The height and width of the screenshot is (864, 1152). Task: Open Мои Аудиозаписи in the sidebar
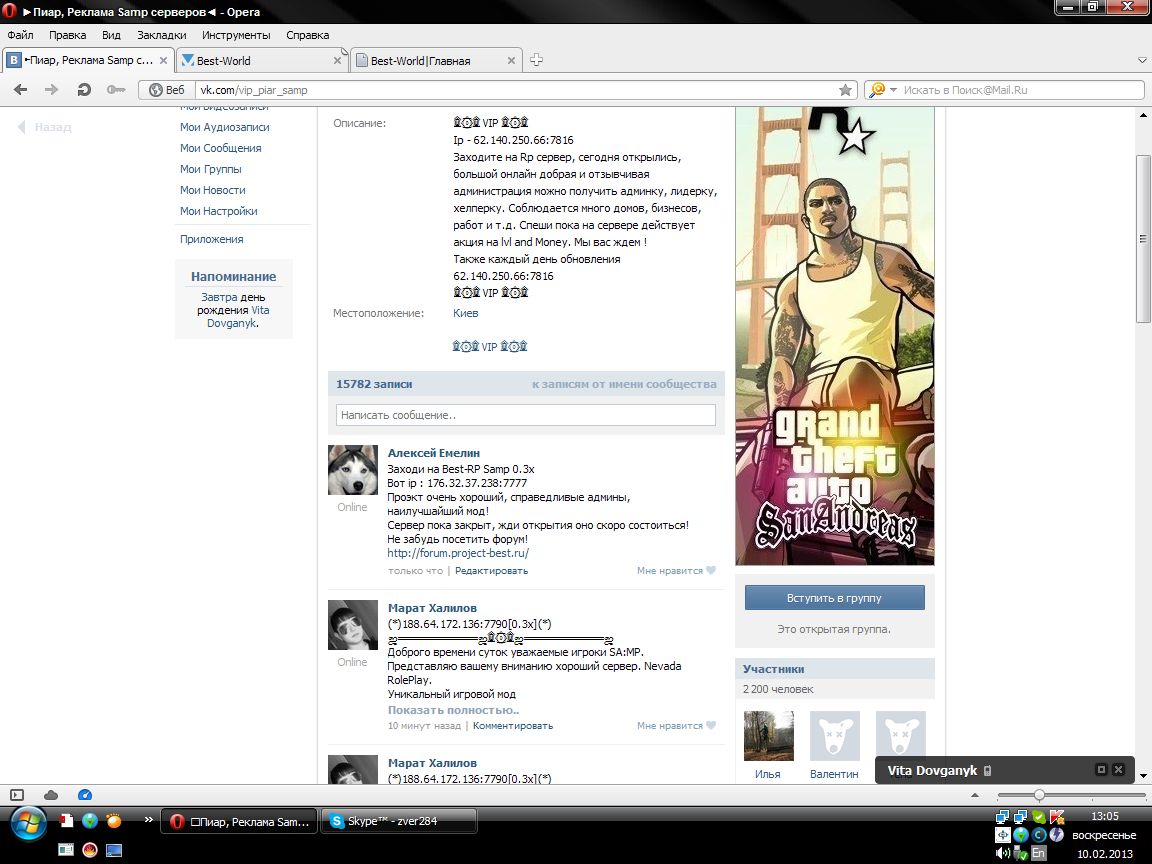(225, 127)
